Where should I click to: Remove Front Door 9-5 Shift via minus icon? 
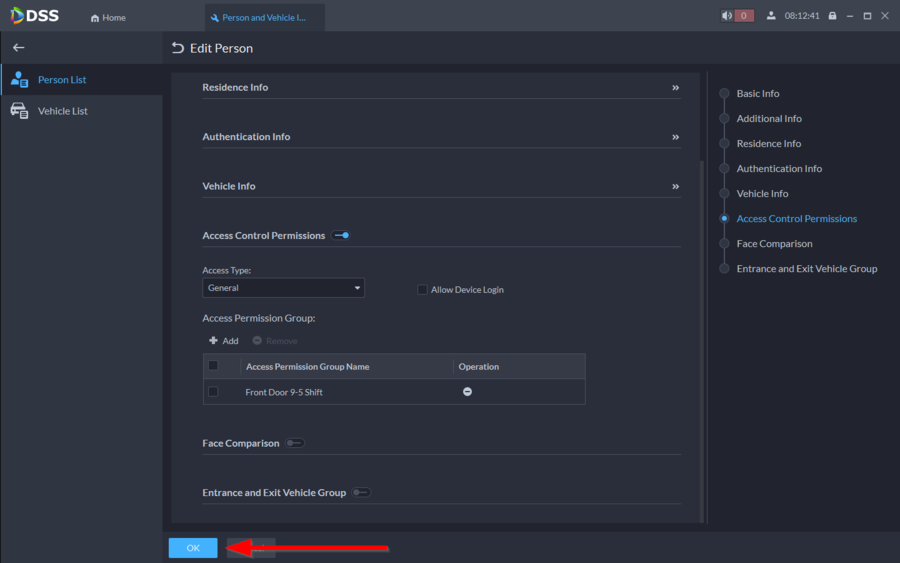[x=467, y=392]
